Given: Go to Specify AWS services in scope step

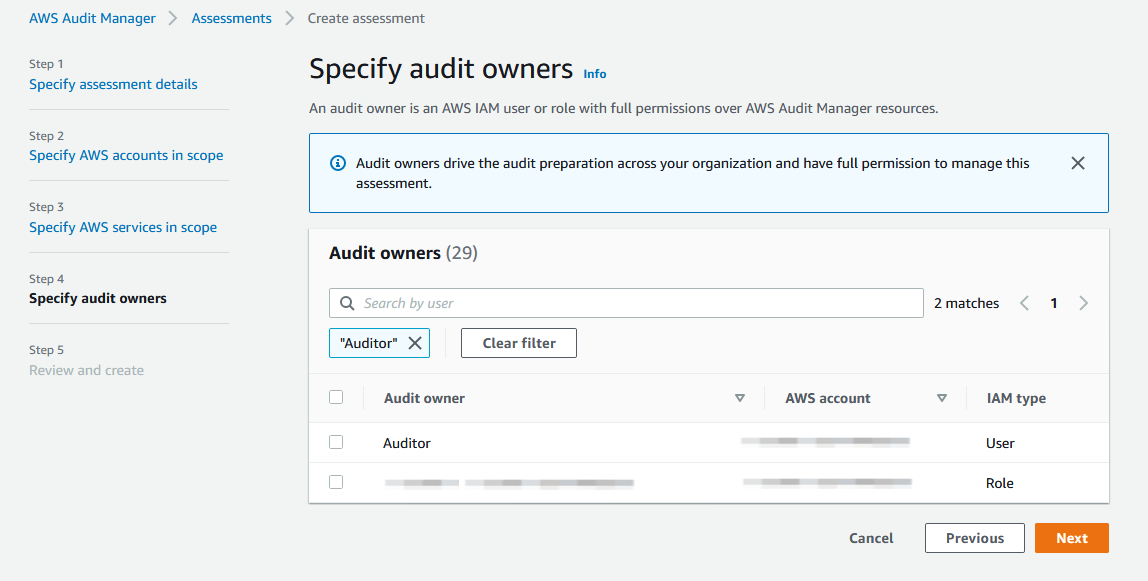Looking at the screenshot, I should (123, 227).
